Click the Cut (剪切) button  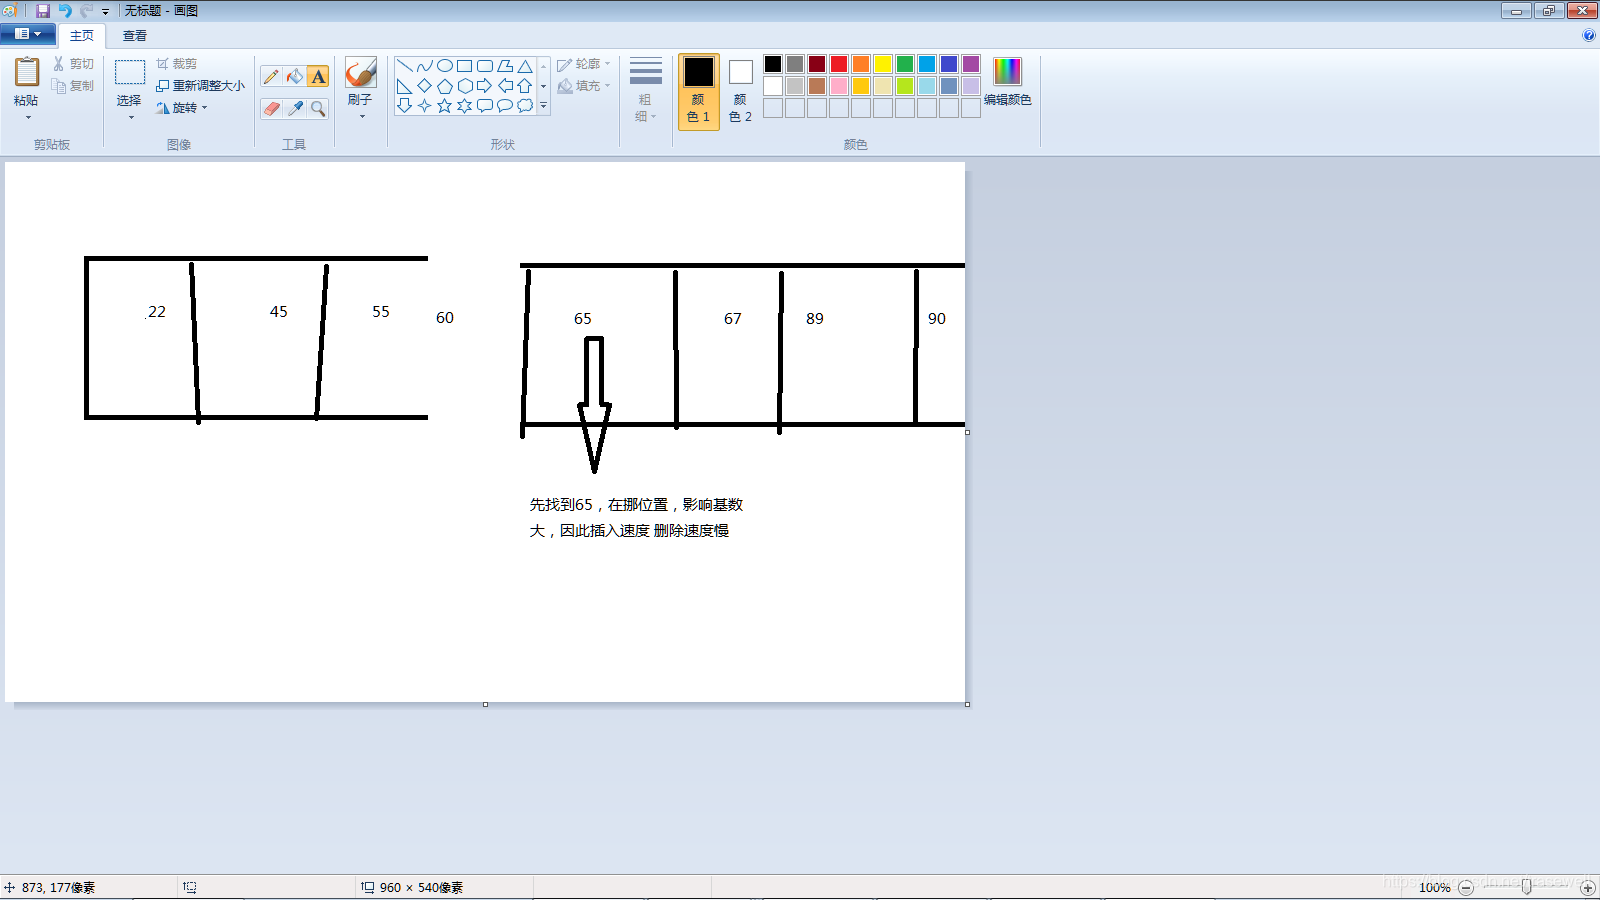point(73,64)
